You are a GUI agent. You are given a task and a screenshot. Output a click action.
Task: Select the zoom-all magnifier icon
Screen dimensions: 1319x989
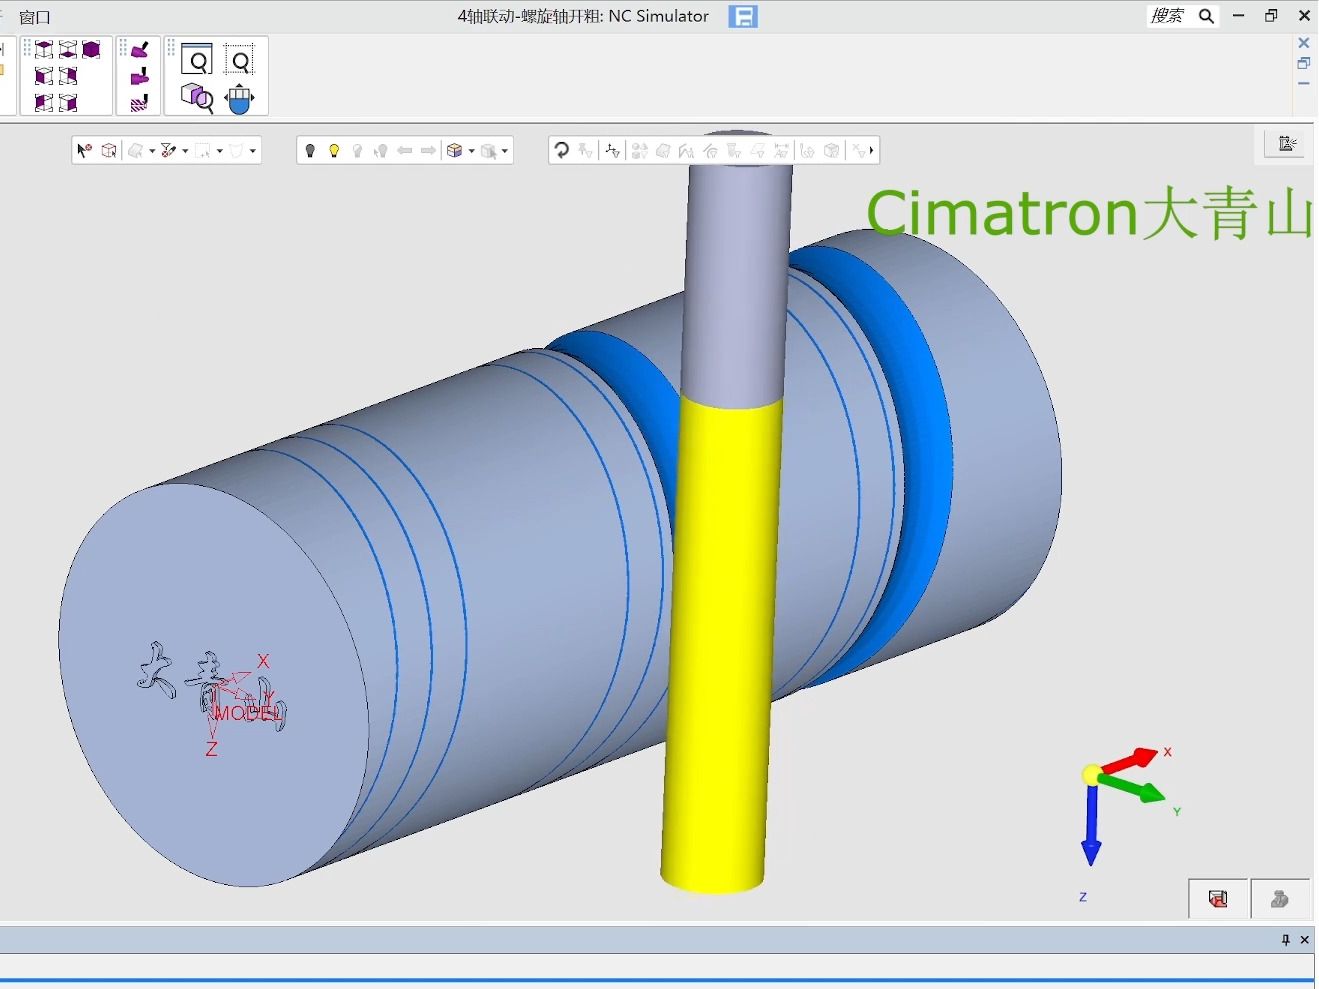(x=197, y=61)
